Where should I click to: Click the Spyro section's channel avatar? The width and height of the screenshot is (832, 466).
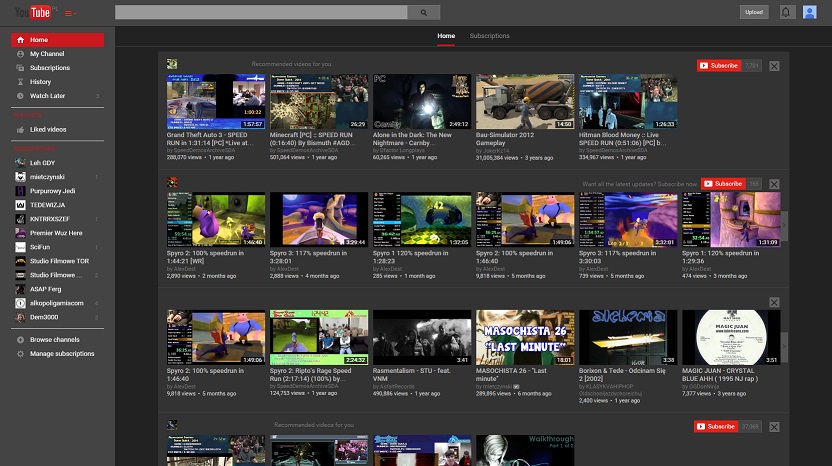(172, 182)
